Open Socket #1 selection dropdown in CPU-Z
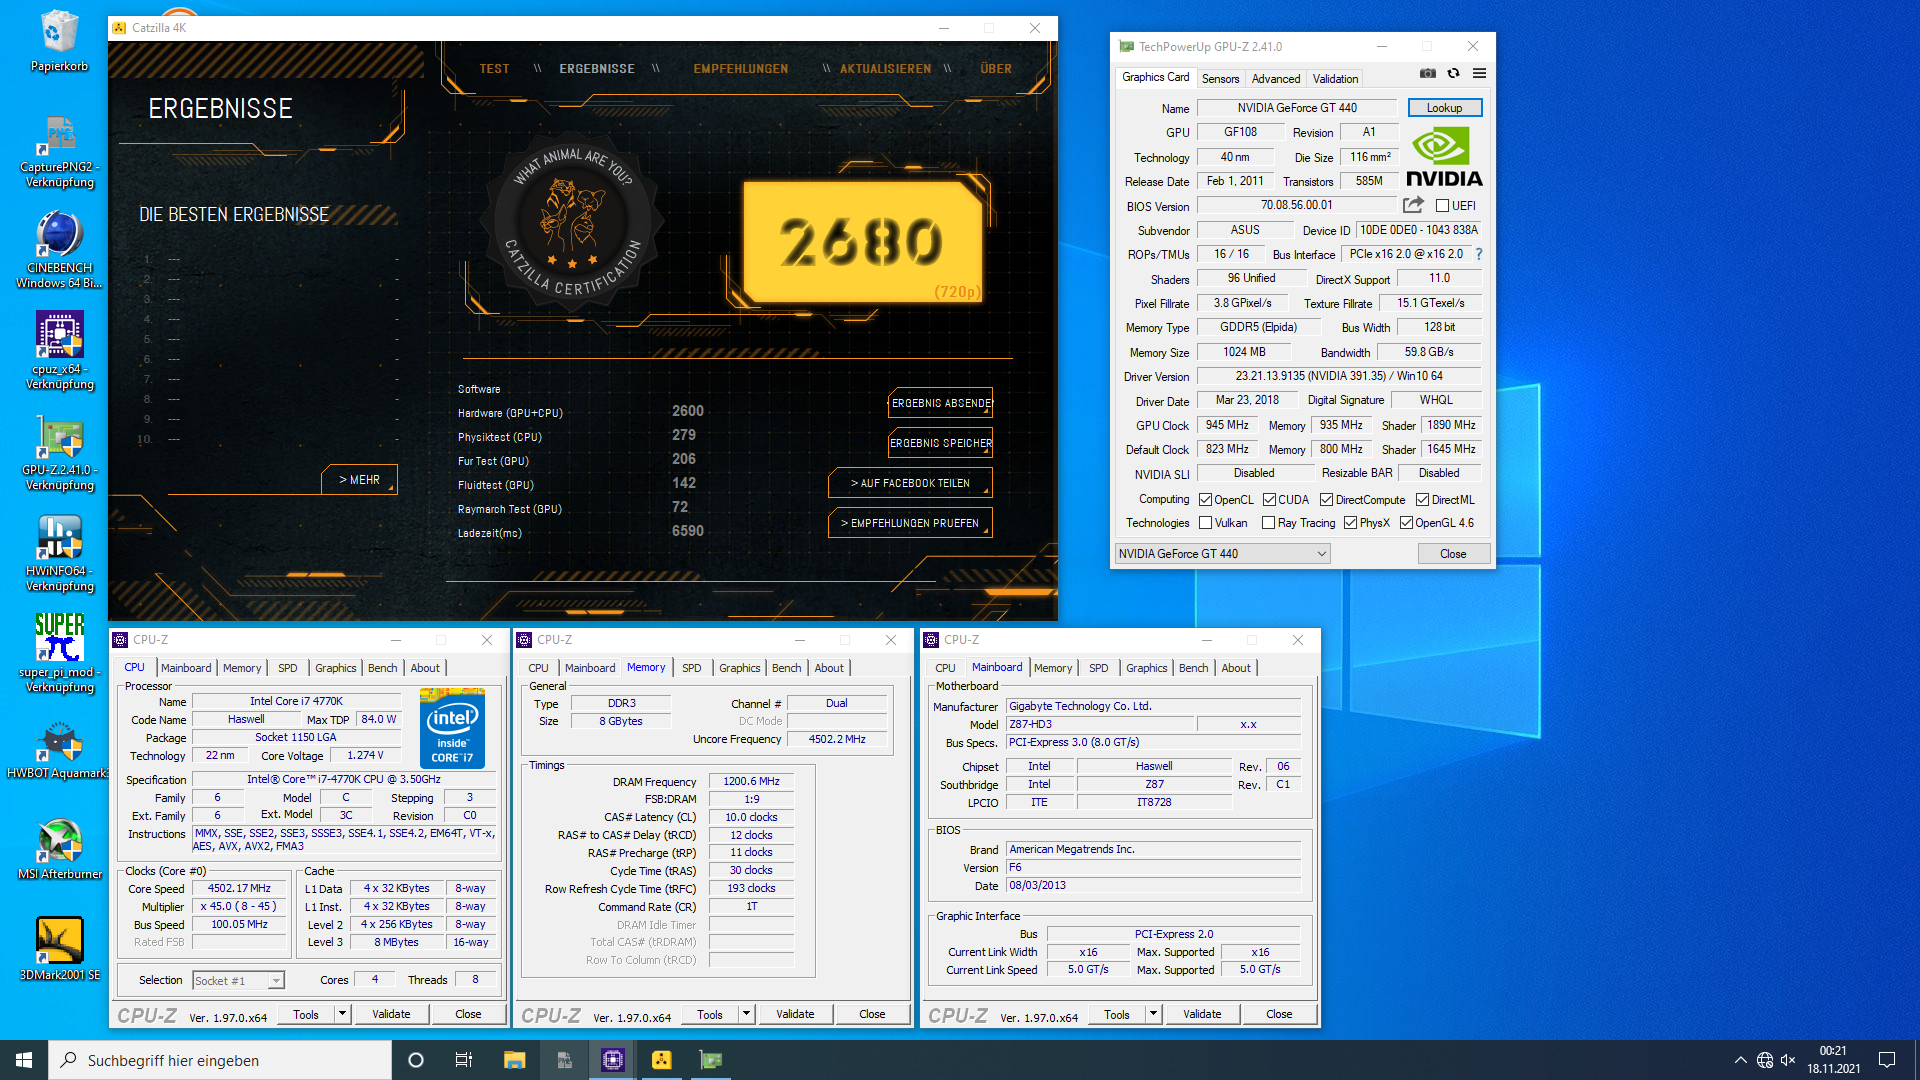 [x=238, y=981]
